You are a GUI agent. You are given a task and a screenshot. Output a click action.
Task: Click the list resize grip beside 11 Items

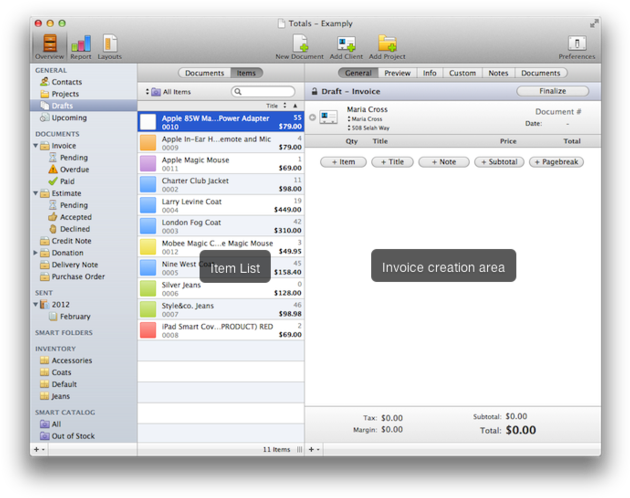[299, 449]
